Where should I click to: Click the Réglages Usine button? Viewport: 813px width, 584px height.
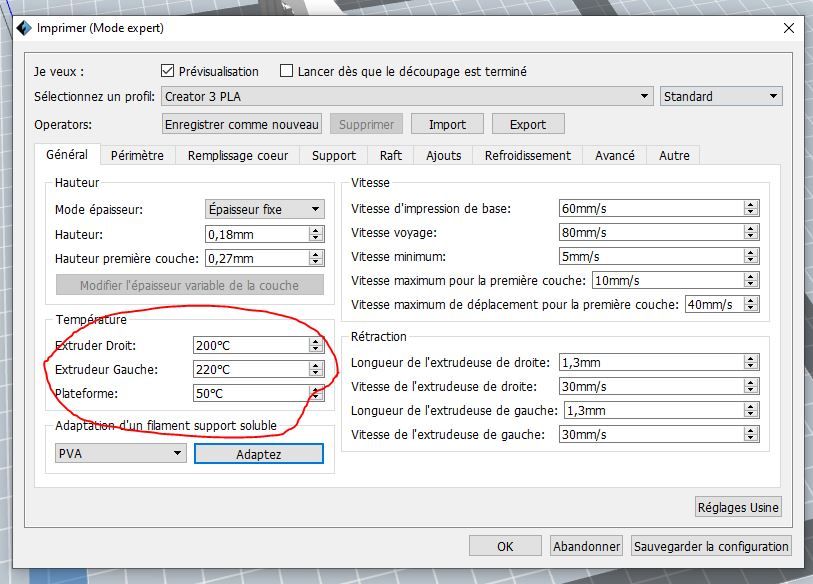(738, 507)
